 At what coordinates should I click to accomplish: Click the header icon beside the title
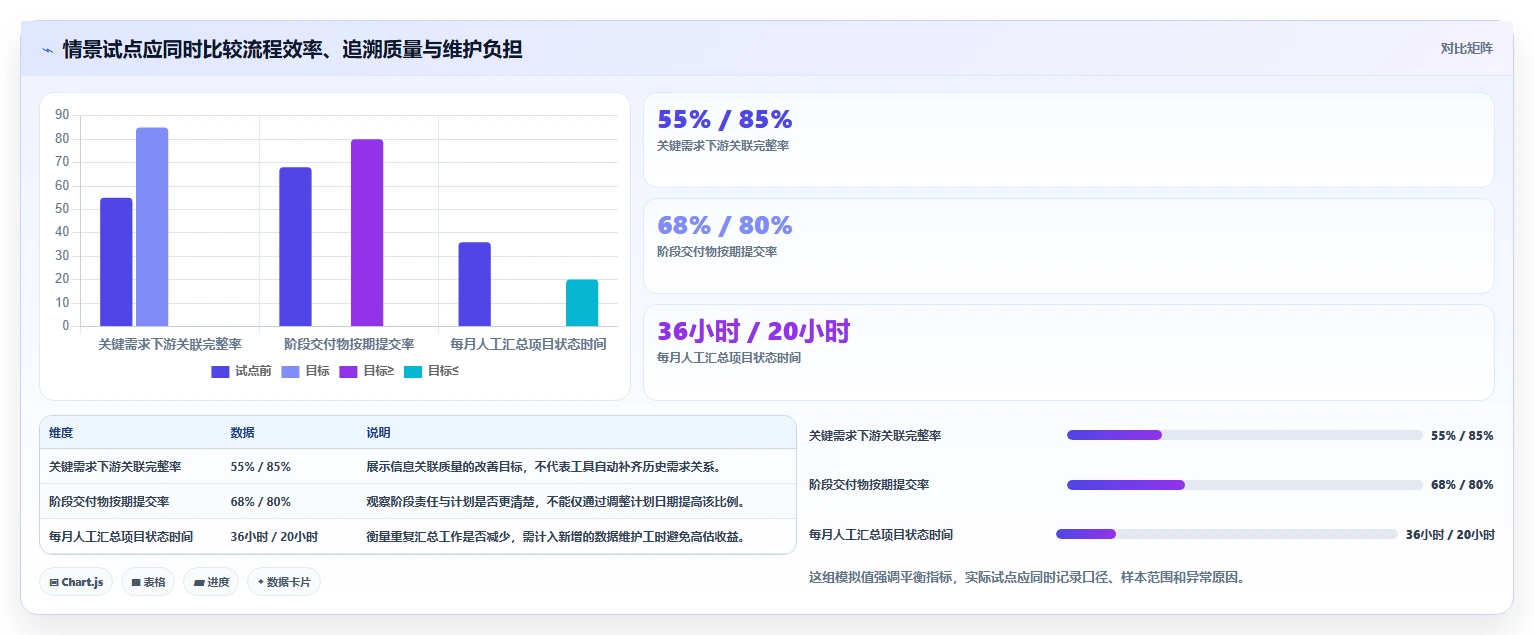tap(47, 50)
